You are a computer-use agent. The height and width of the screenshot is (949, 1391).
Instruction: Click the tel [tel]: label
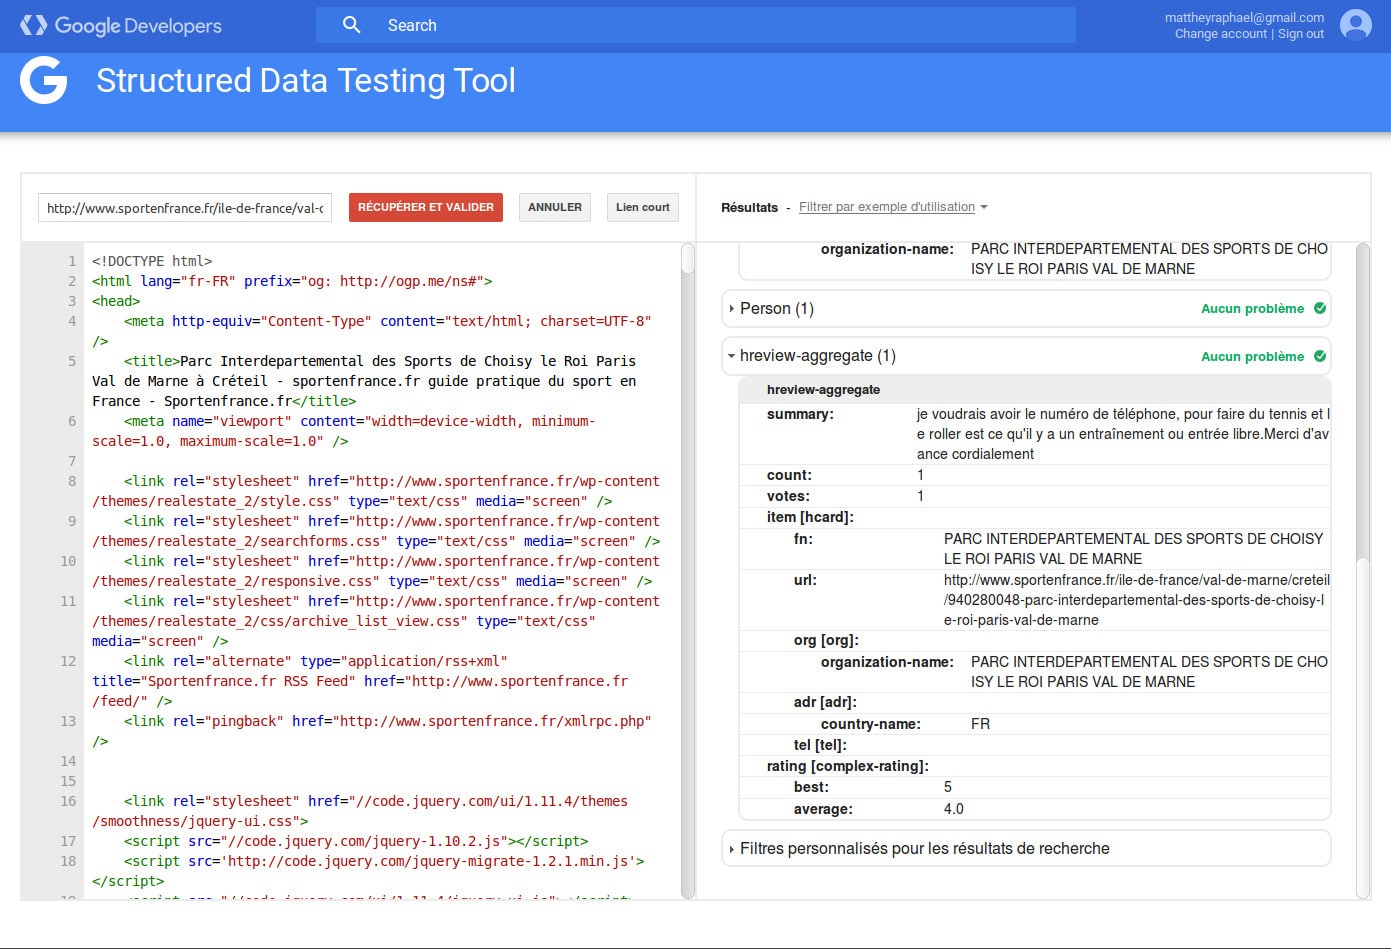(820, 745)
